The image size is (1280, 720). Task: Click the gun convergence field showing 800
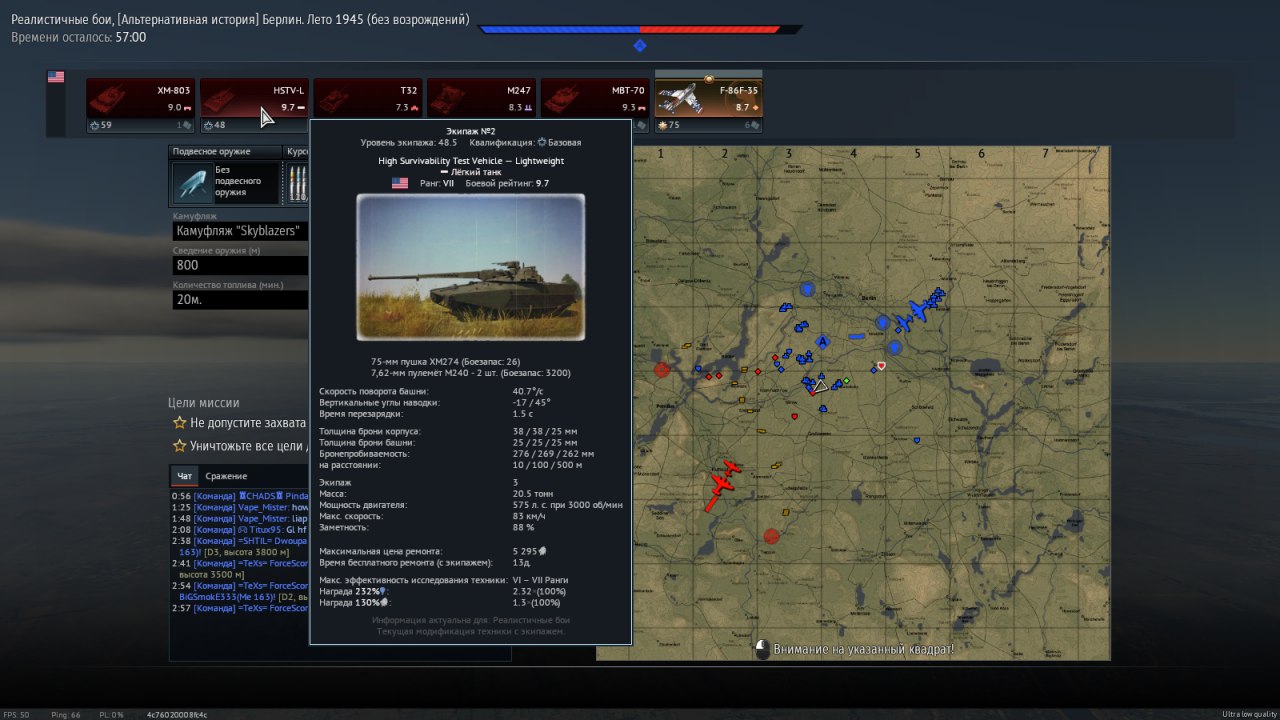click(x=240, y=265)
